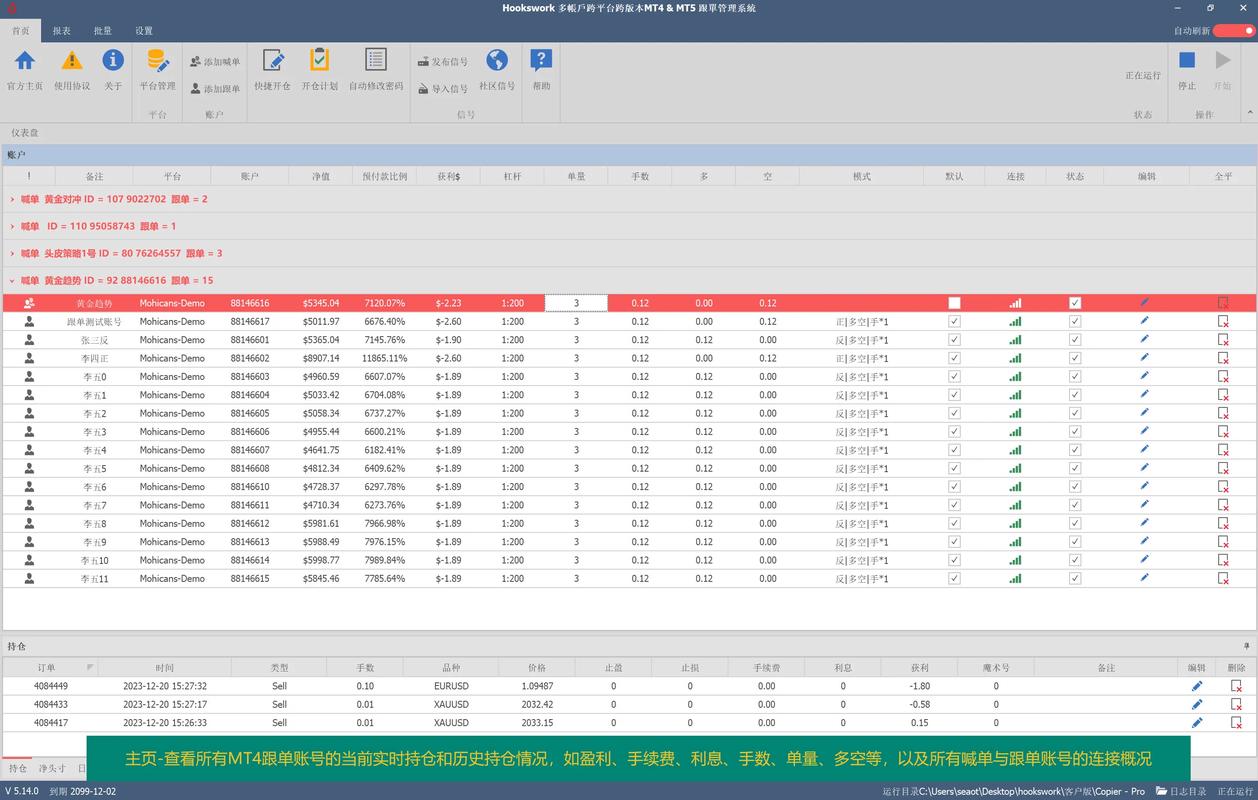
Task: Edit the 跟单测试账号 account with pencil icon
Action: (x=1145, y=320)
